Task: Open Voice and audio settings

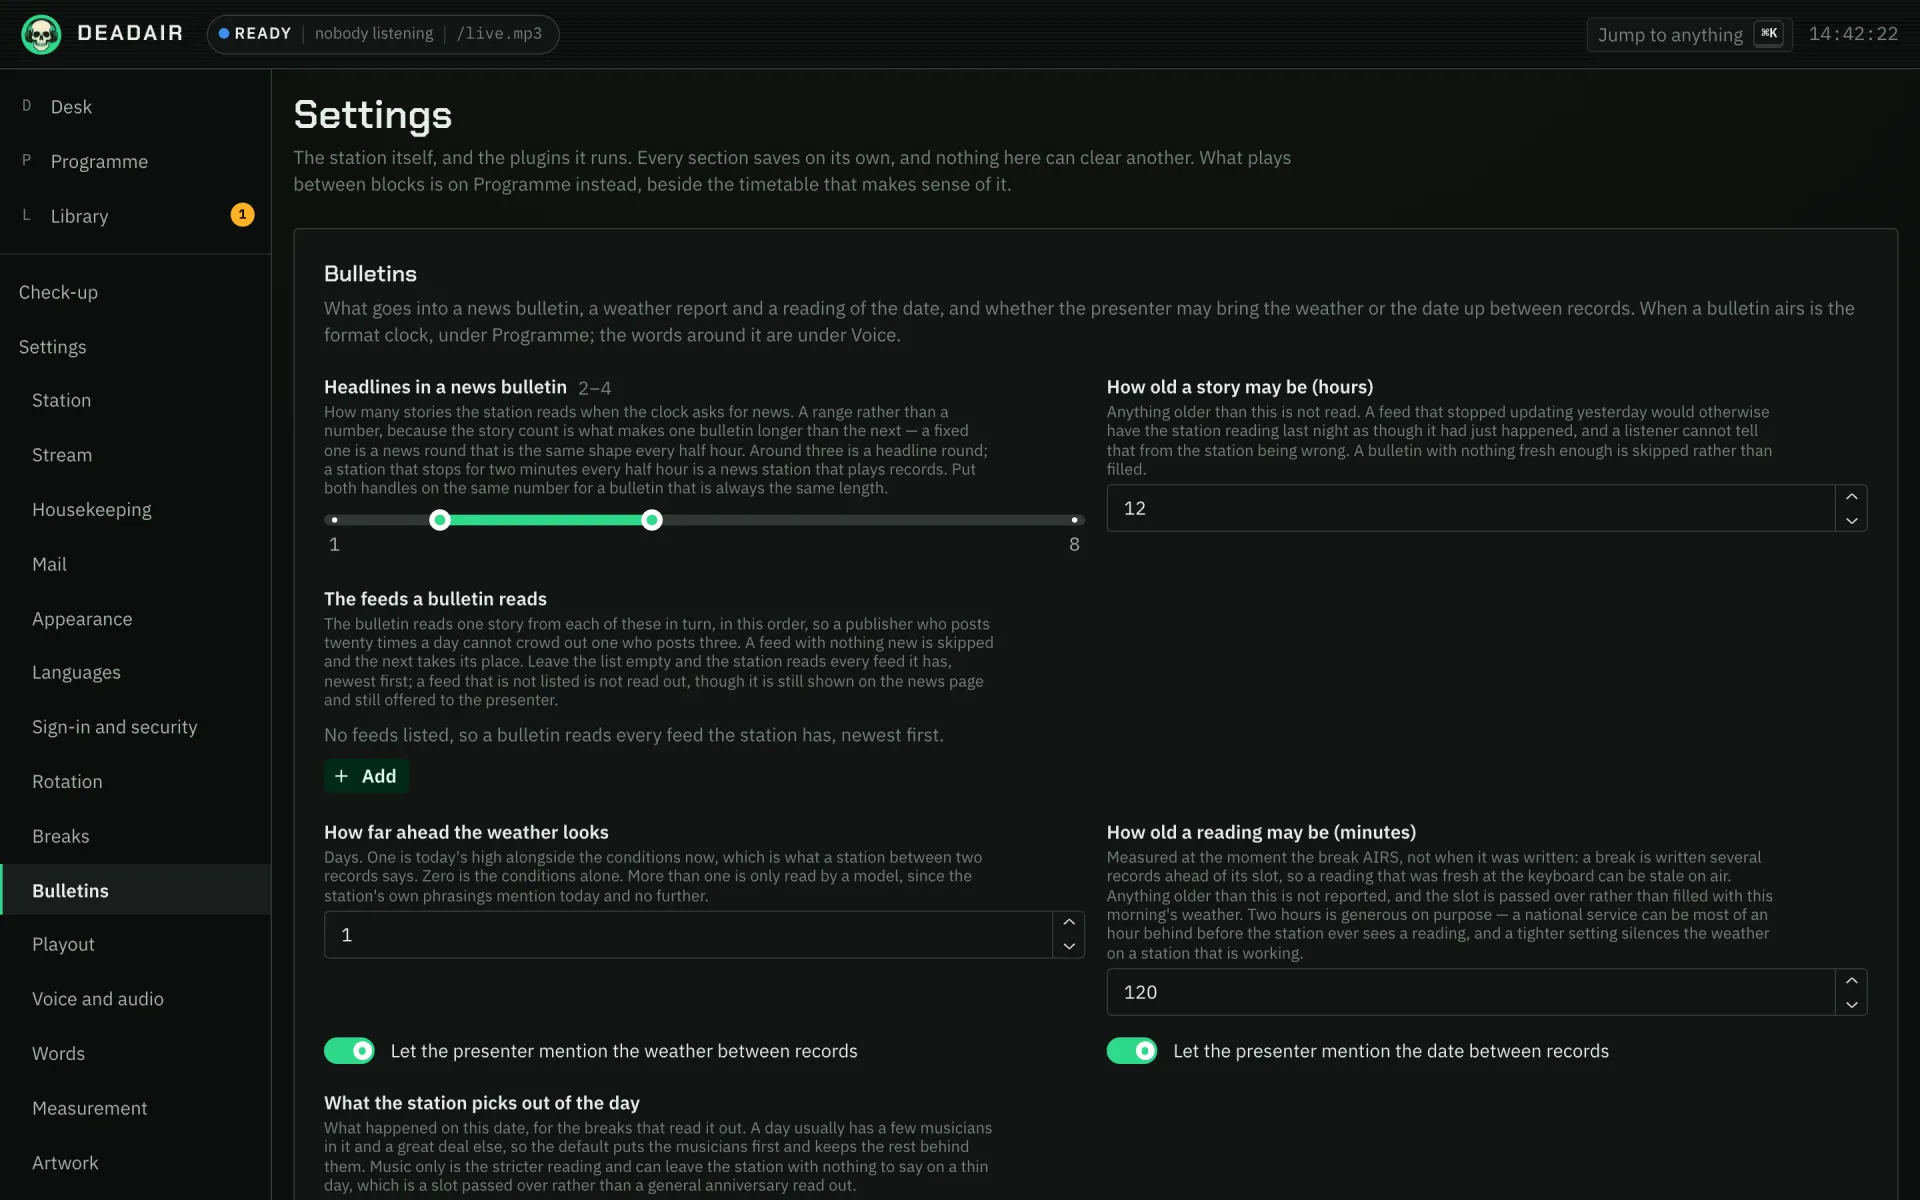Action: [135, 999]
